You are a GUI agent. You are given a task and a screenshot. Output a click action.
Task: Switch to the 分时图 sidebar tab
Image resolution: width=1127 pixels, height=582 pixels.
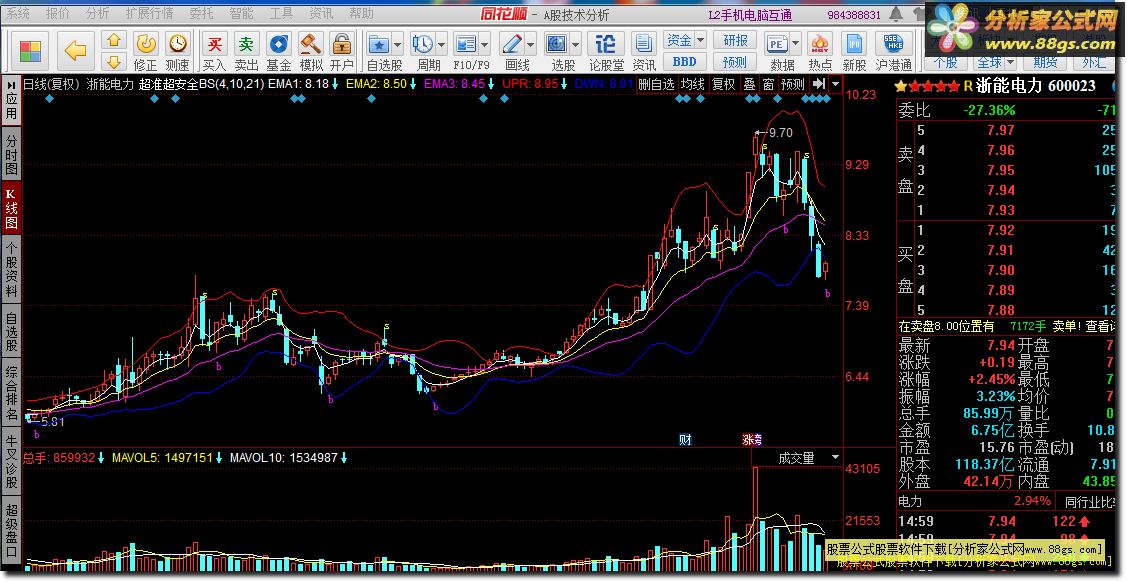pyautogui.click(x=11, y=153)
